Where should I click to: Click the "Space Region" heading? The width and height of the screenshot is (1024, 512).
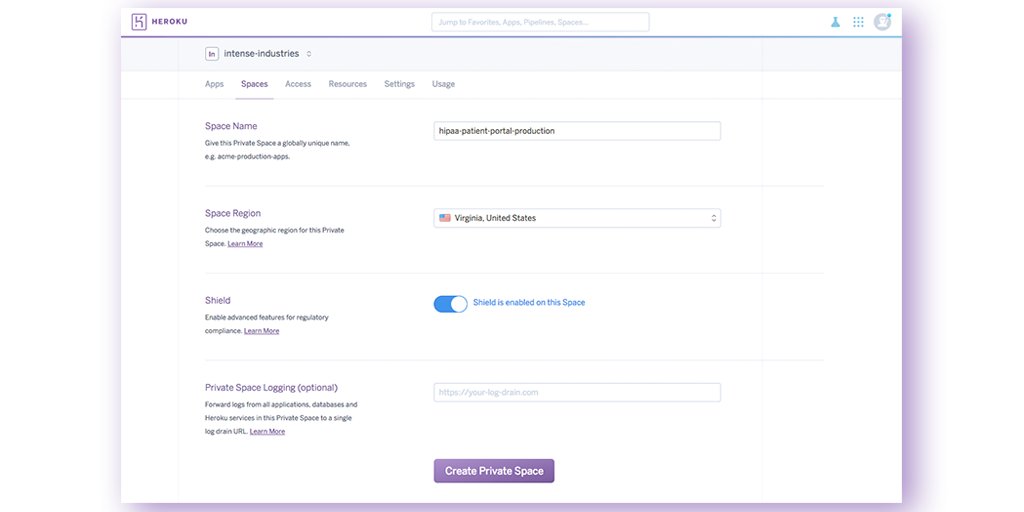coord(233,214)
